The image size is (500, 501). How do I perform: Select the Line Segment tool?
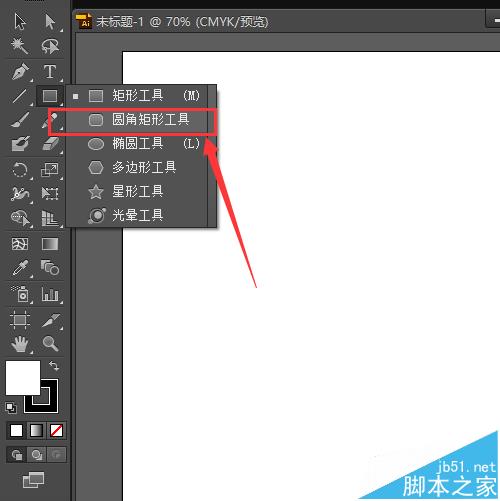(x=20, y=96)
